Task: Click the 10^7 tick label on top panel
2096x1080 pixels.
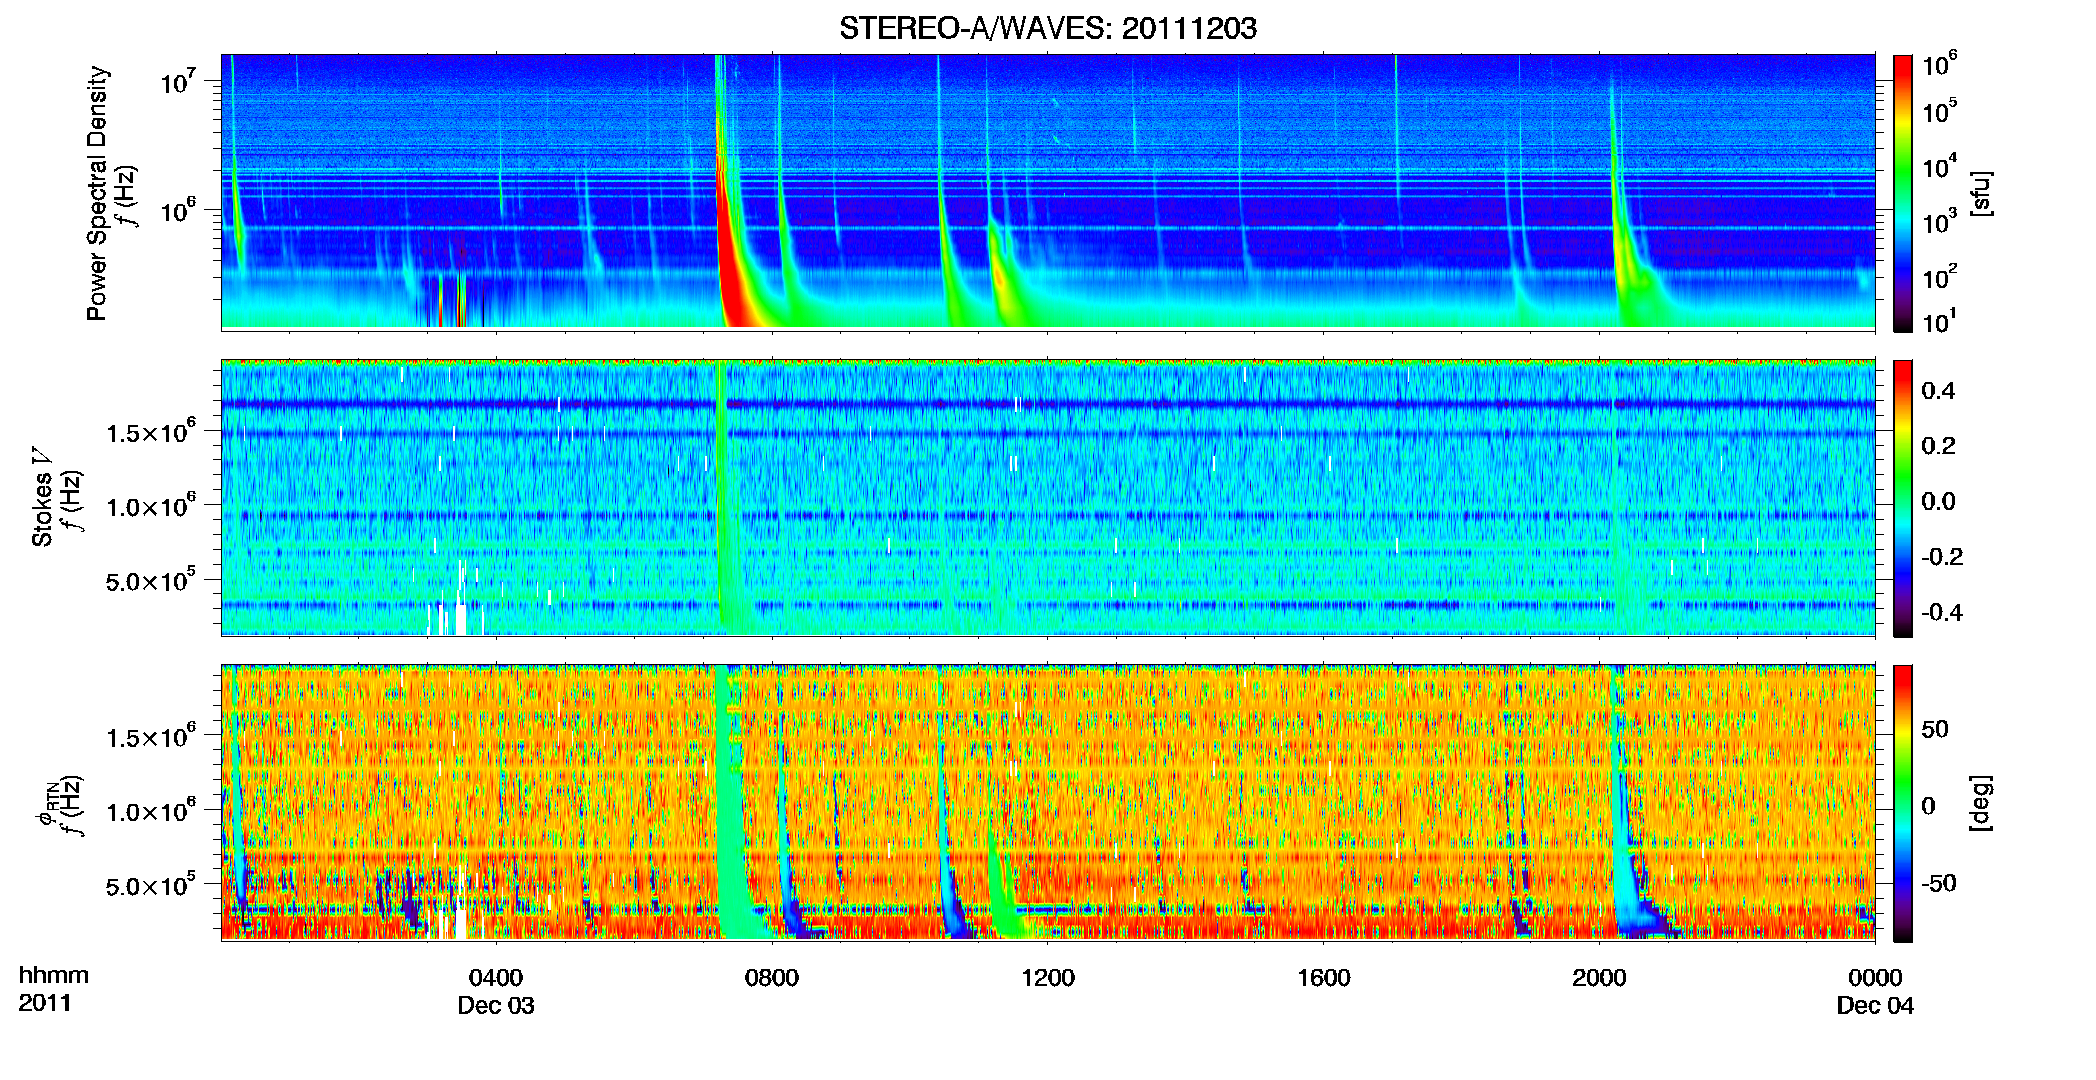Action: [177, 81]
